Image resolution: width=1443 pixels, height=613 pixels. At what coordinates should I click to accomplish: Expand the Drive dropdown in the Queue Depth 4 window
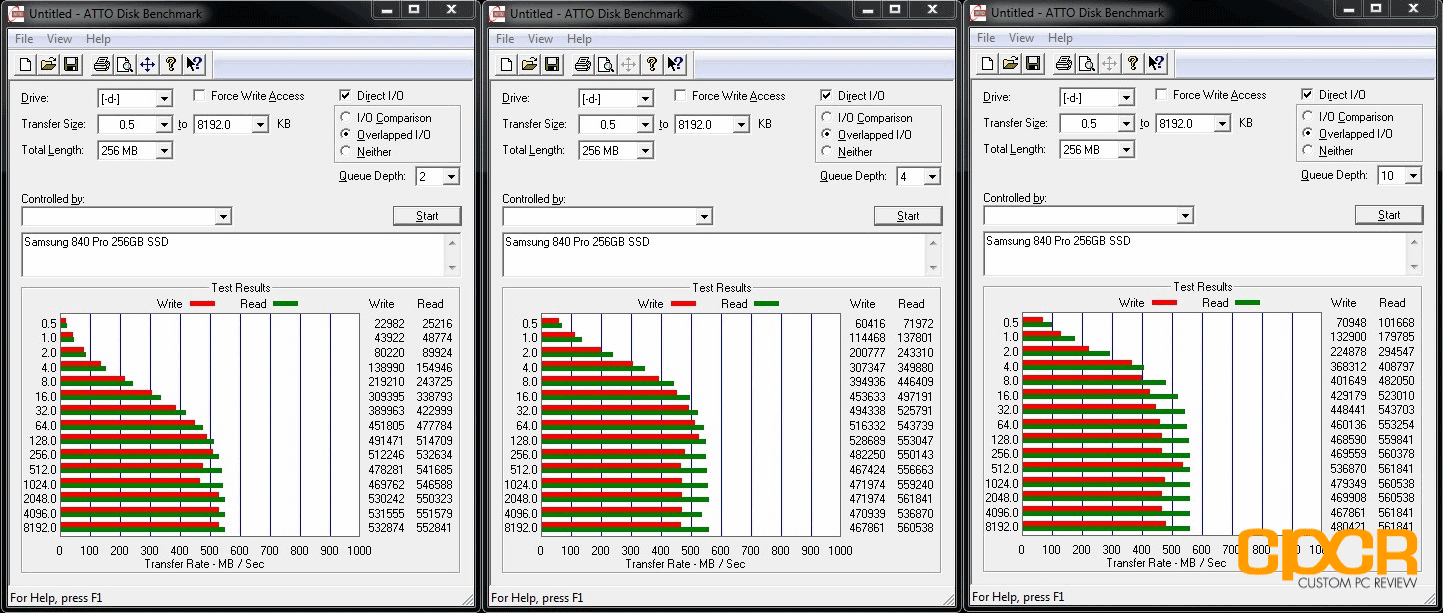(645, 99)
